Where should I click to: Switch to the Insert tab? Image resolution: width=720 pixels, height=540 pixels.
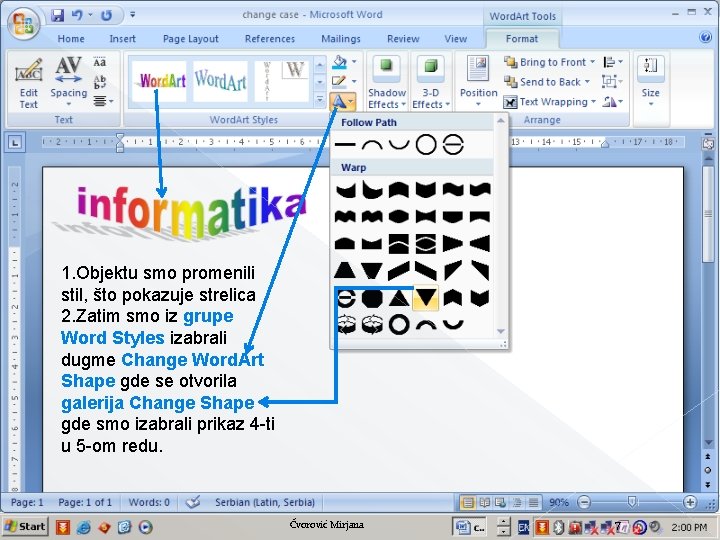tap(122, 39)
